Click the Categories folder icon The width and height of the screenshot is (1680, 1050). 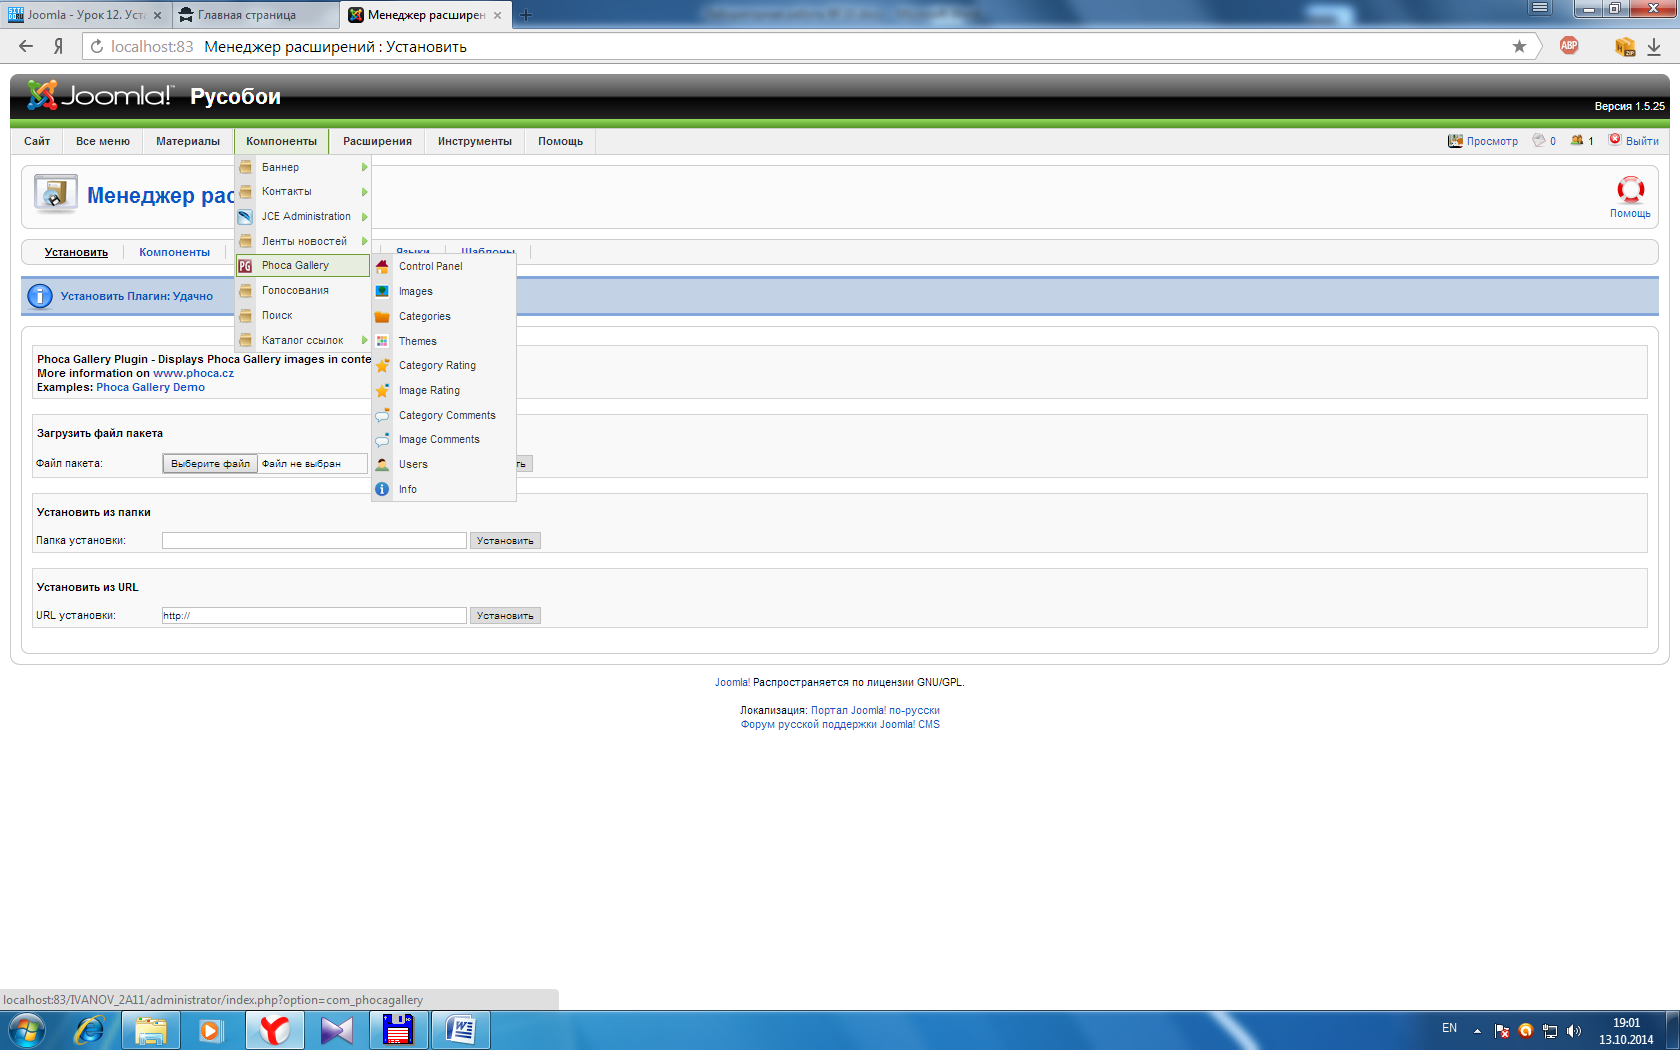point(382,316)
